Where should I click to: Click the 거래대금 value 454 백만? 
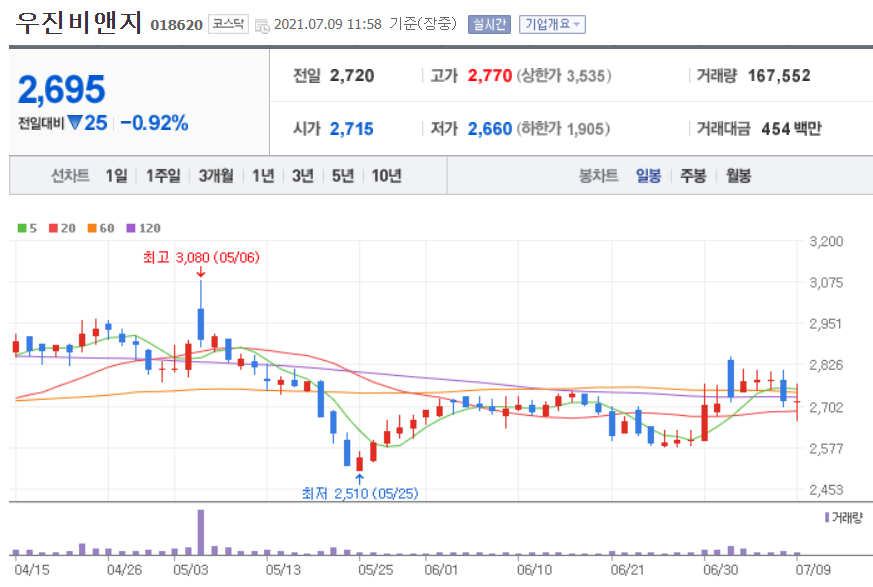[x=792, y=129]
